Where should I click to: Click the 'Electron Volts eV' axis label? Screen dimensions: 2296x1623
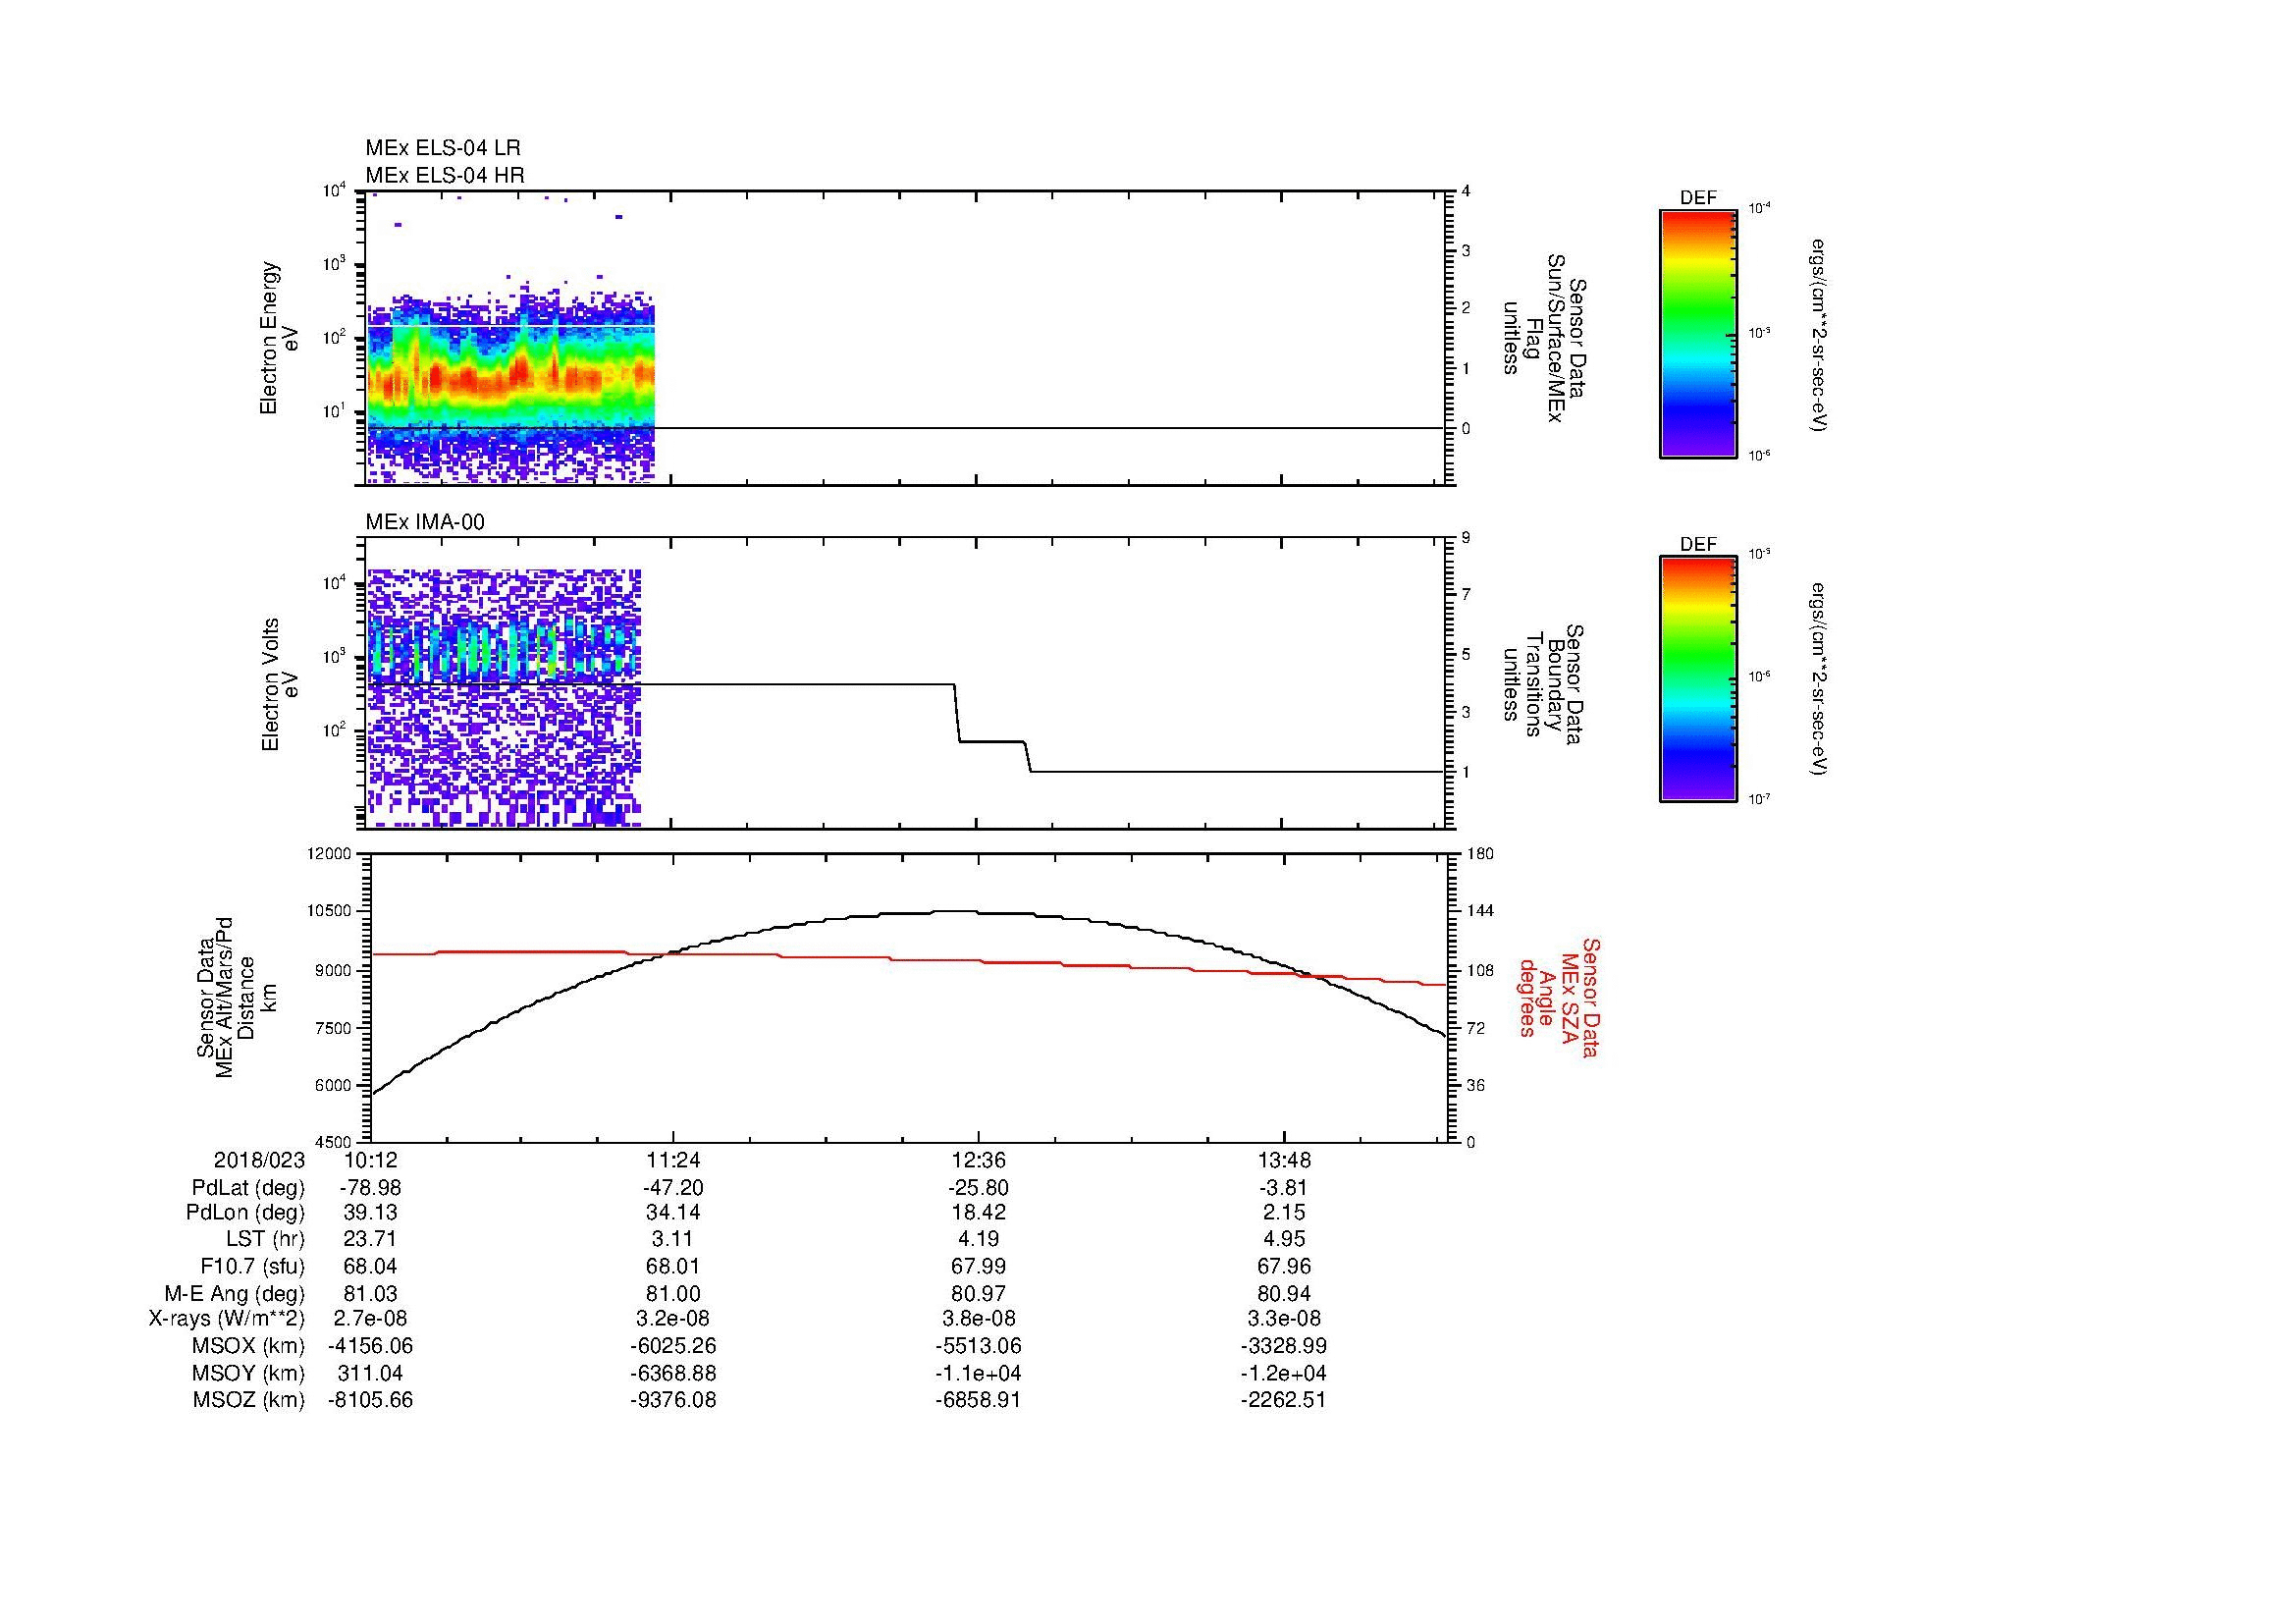280,684
